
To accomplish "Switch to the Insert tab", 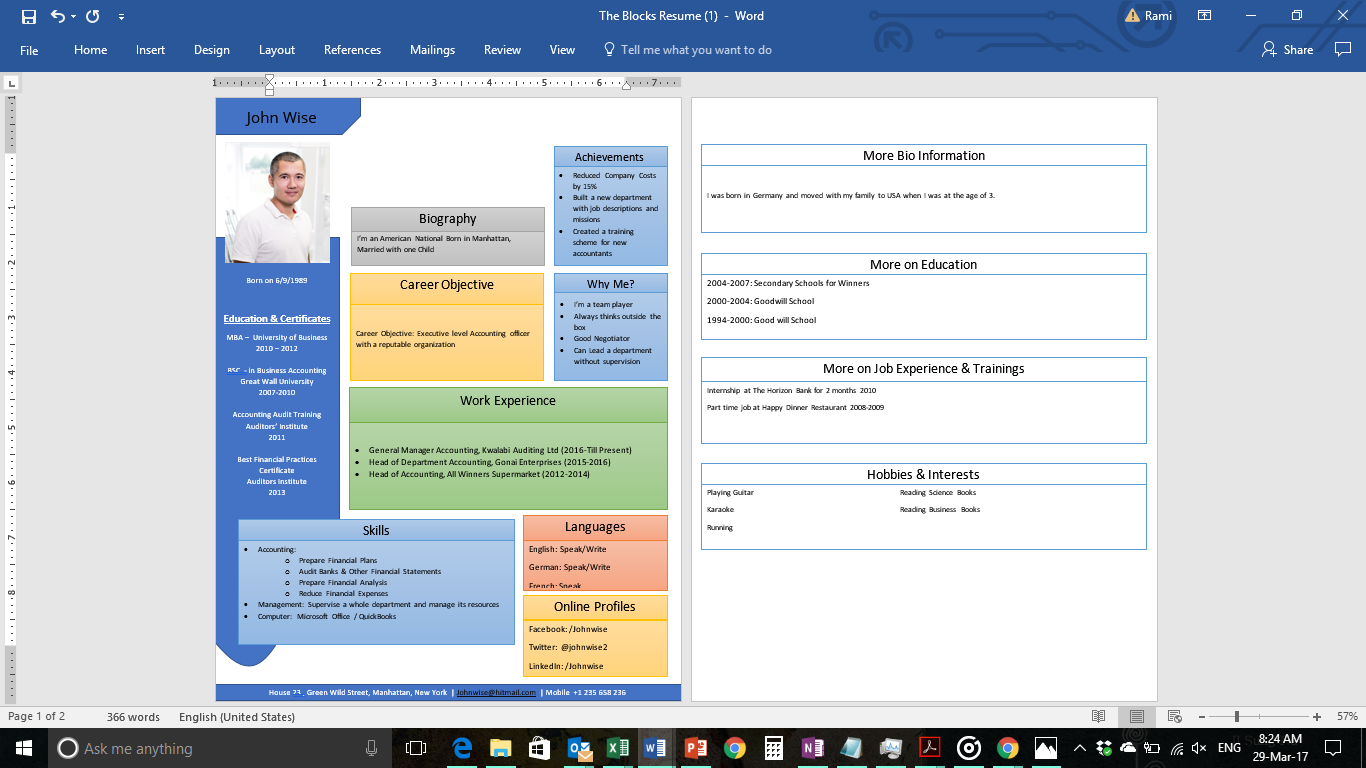I will [151, 50].
